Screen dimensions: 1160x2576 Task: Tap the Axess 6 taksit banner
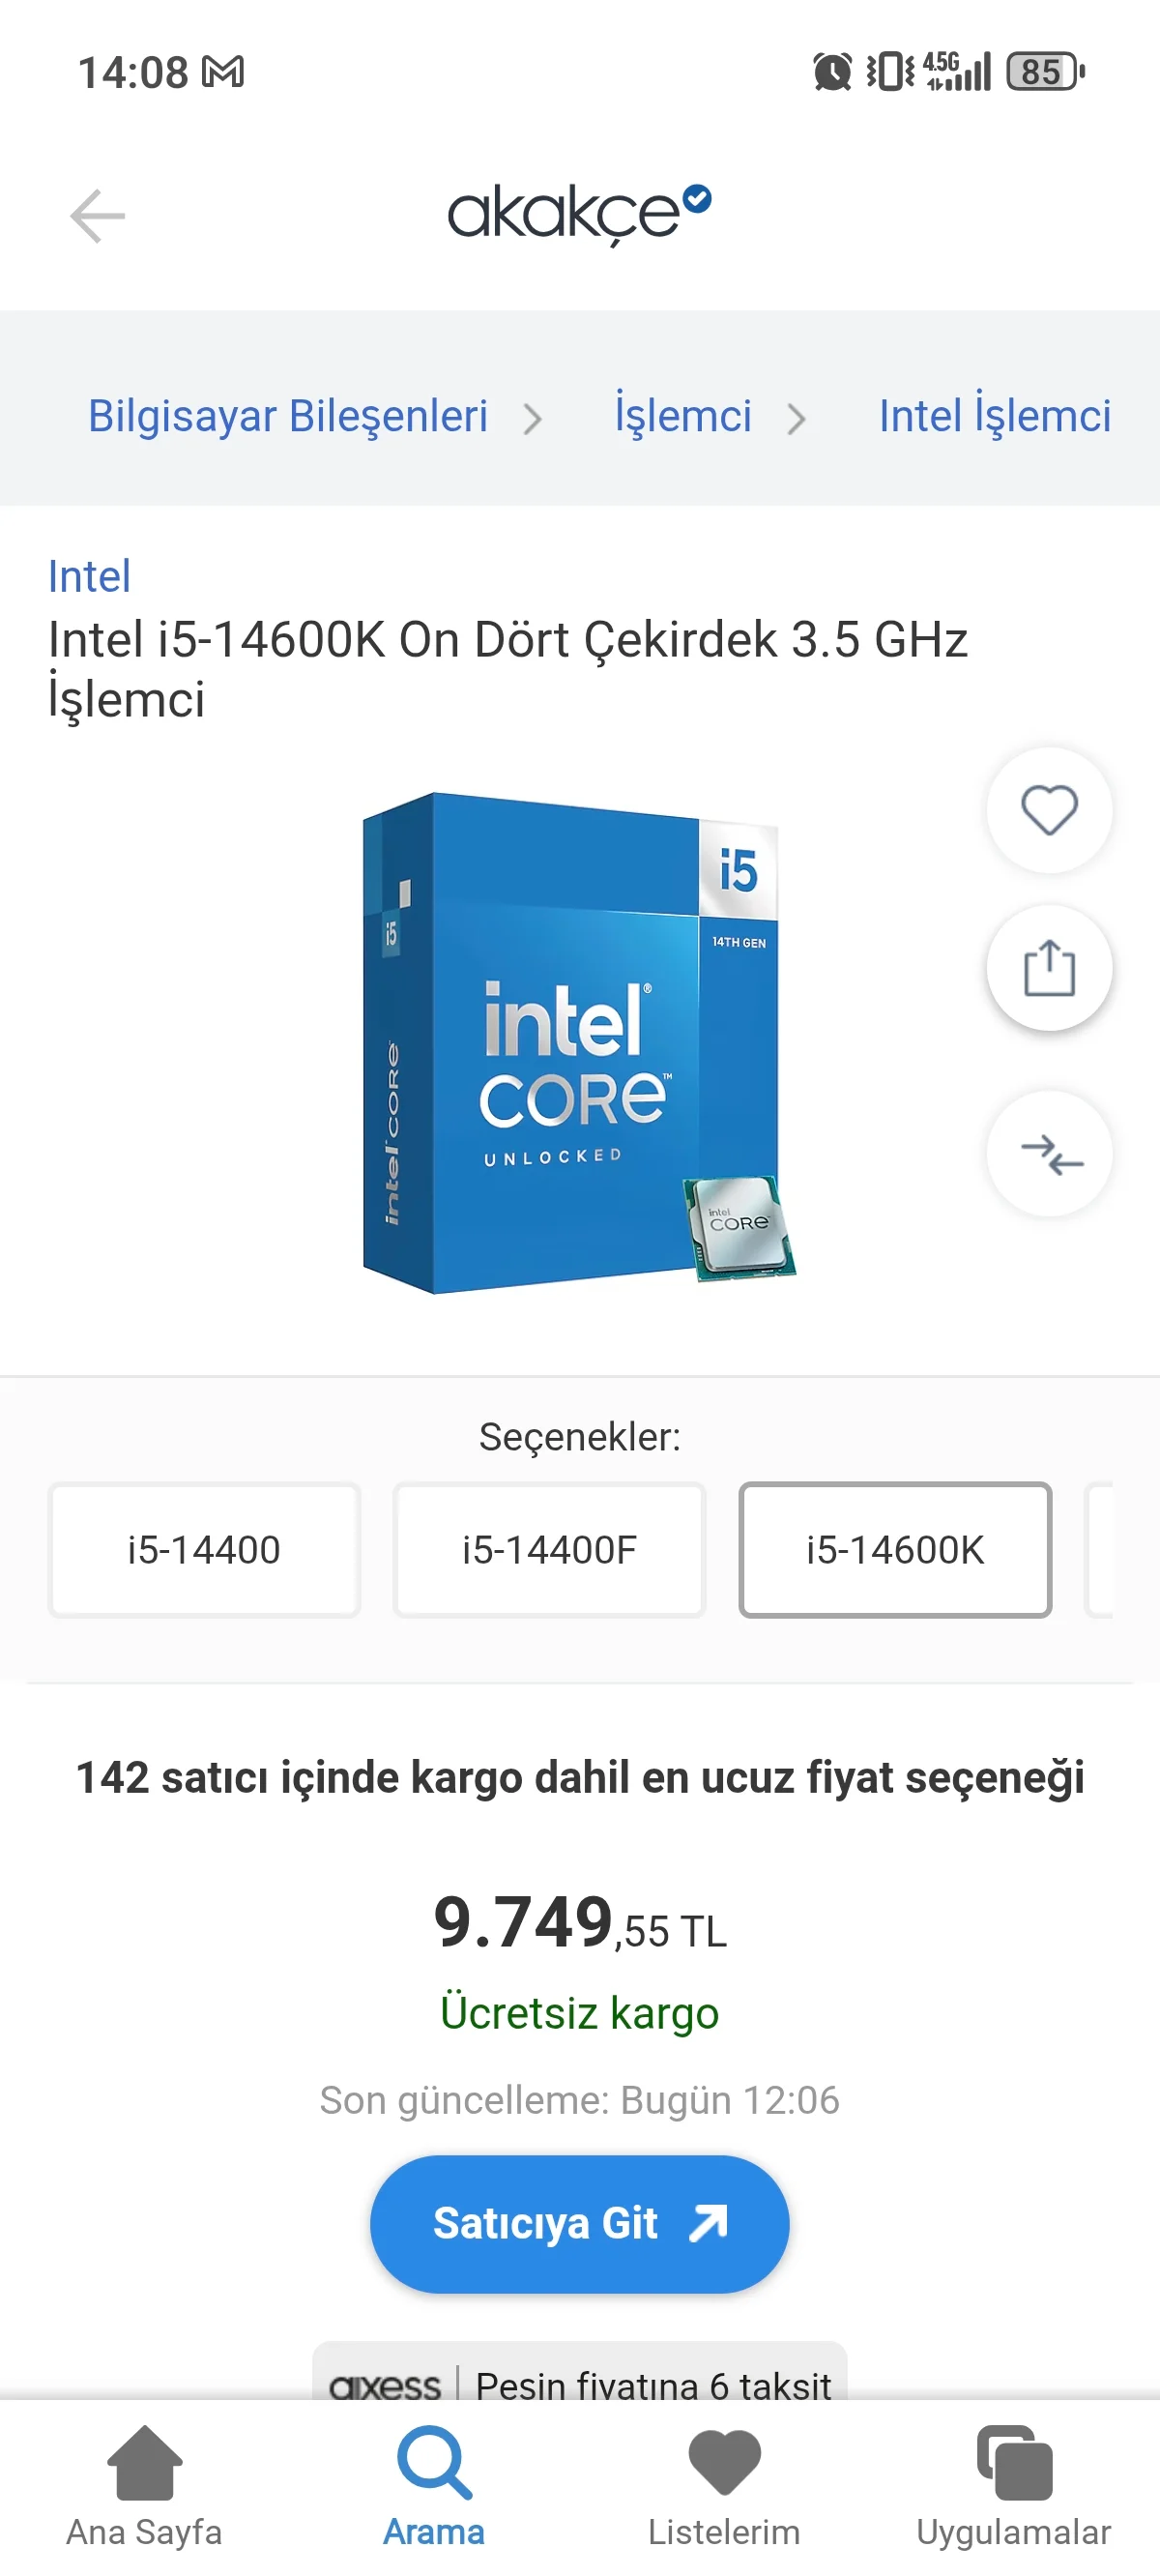click(x=580, y=2372)
